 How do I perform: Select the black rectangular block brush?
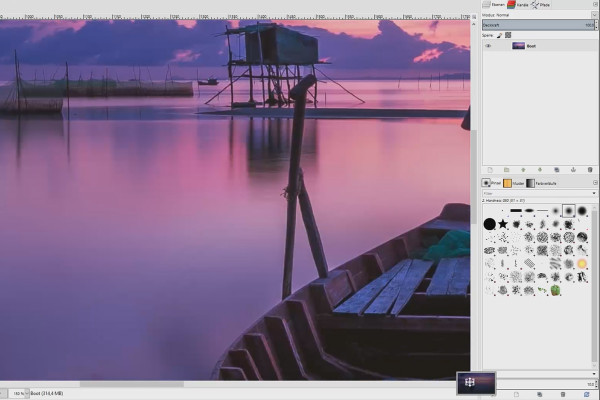(516, 211)
